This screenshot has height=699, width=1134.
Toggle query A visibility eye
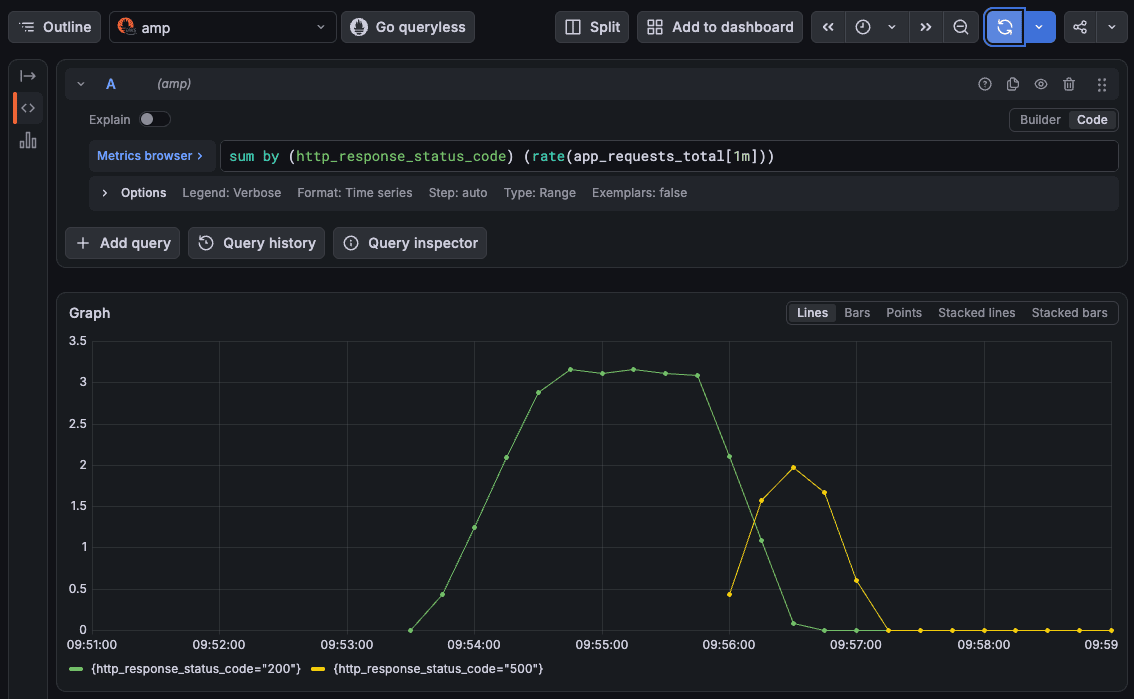click(x=1041, y=84)
